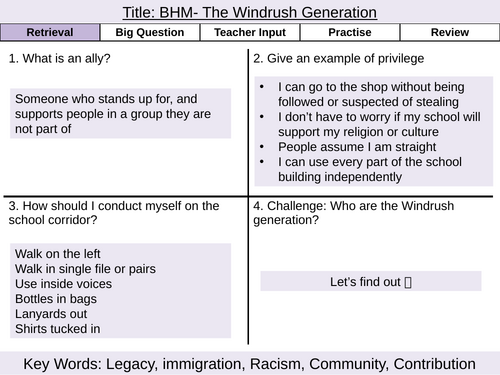This screenshot has width=500, height=375.
Task: Switch to Teacher Input tab
Action: (x=250, y=32)
